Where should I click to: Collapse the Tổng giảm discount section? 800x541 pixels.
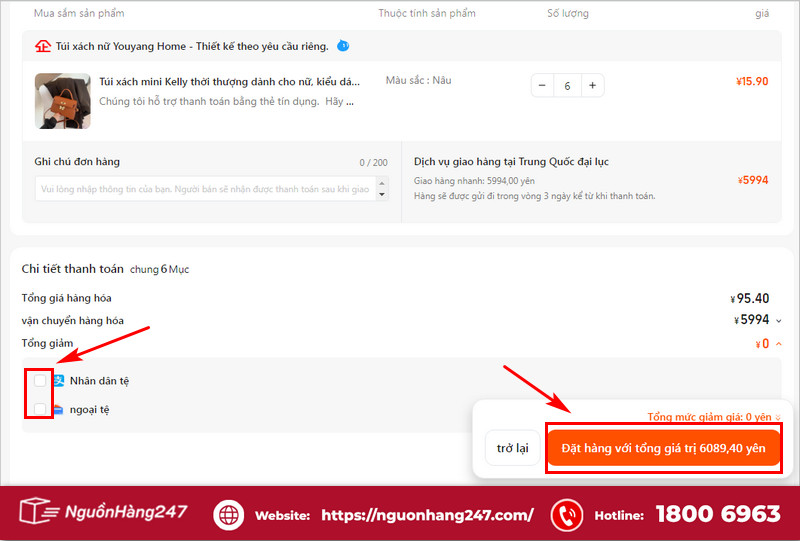(778, 344)
